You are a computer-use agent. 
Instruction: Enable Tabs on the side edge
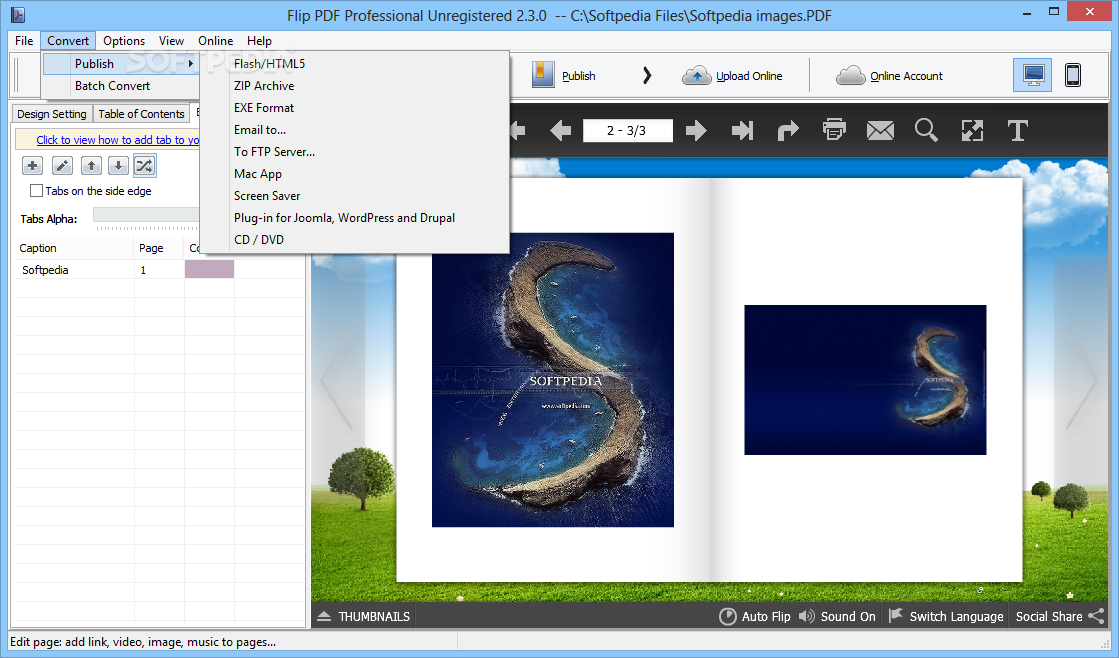point(36,191)
